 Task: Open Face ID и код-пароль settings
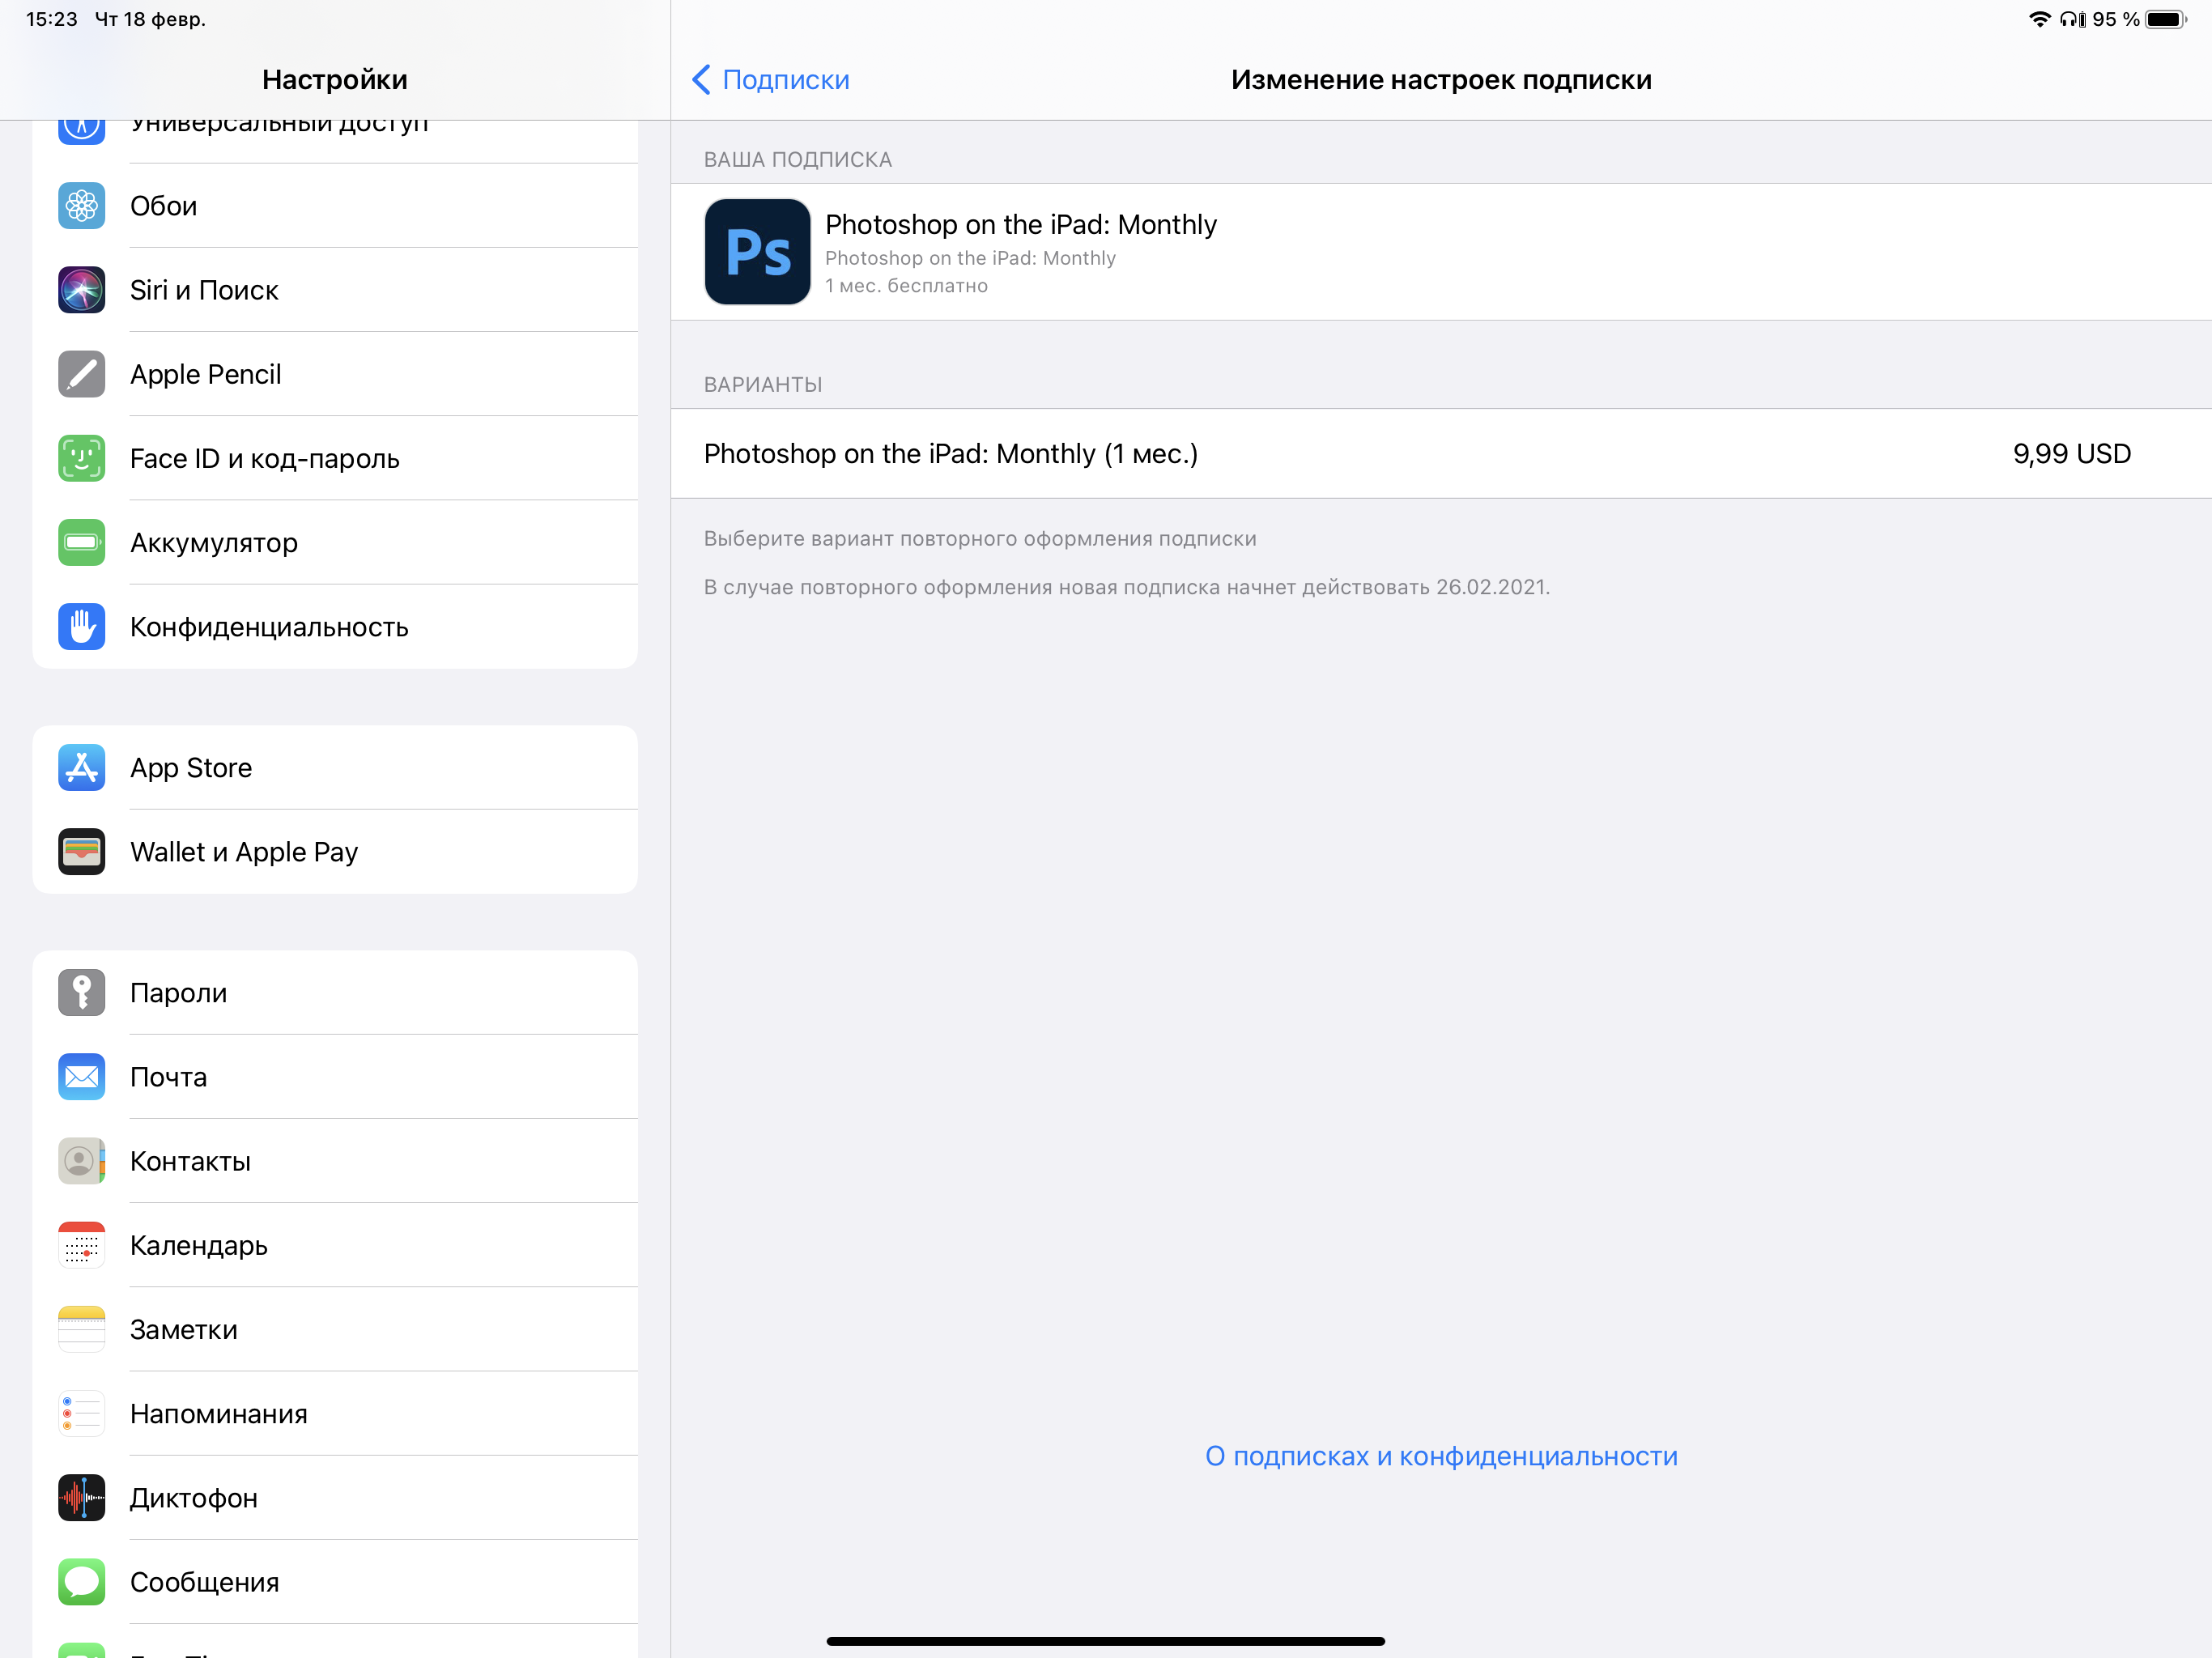(335, 458)
